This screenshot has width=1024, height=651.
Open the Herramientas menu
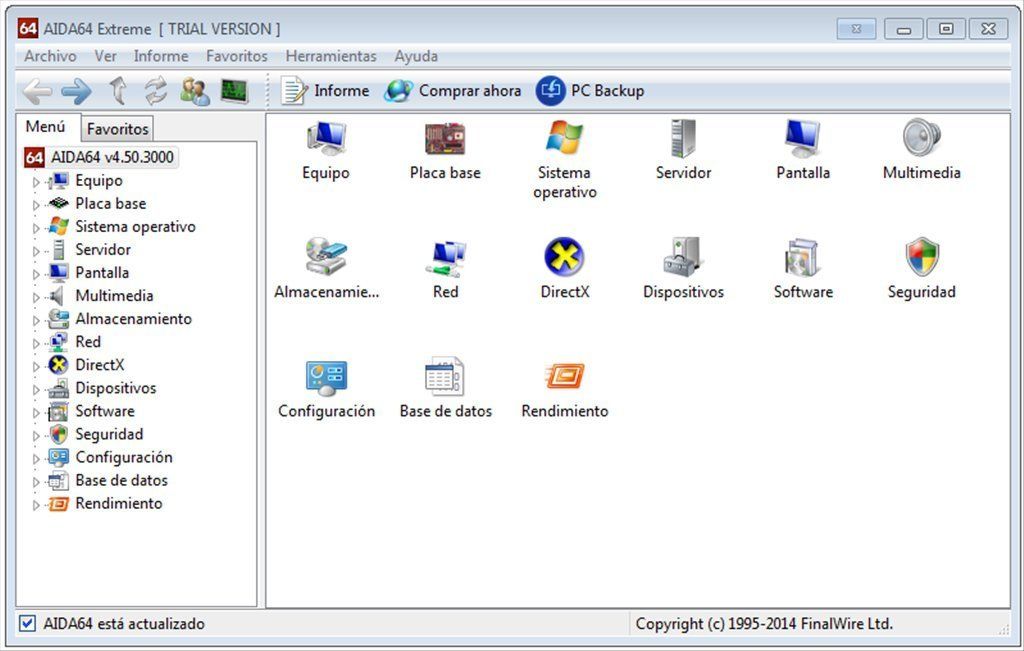(331, 56)
